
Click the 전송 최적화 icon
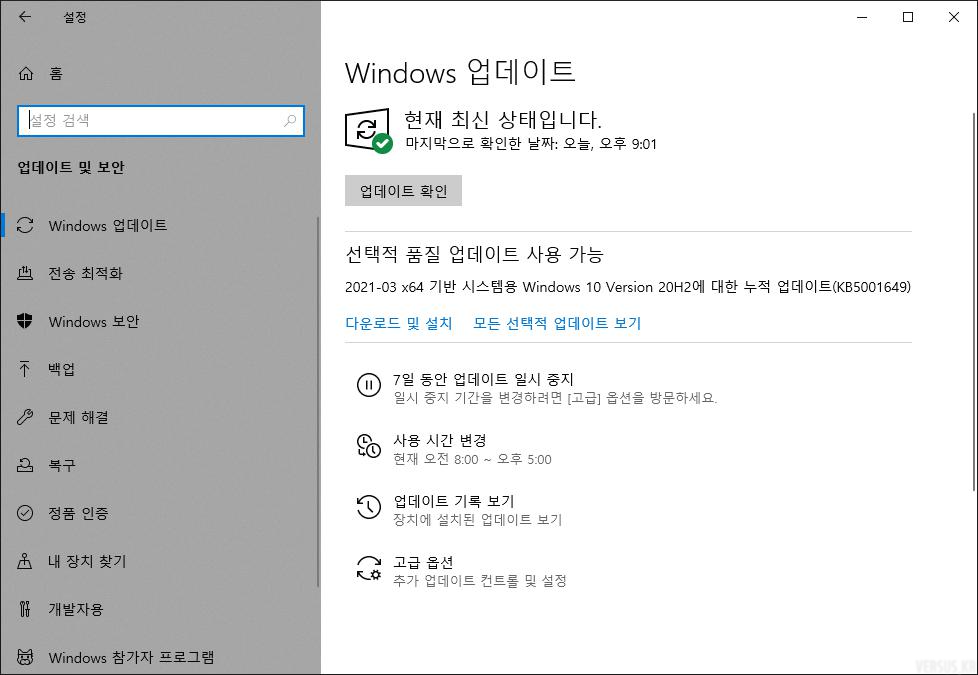[25, 273]
